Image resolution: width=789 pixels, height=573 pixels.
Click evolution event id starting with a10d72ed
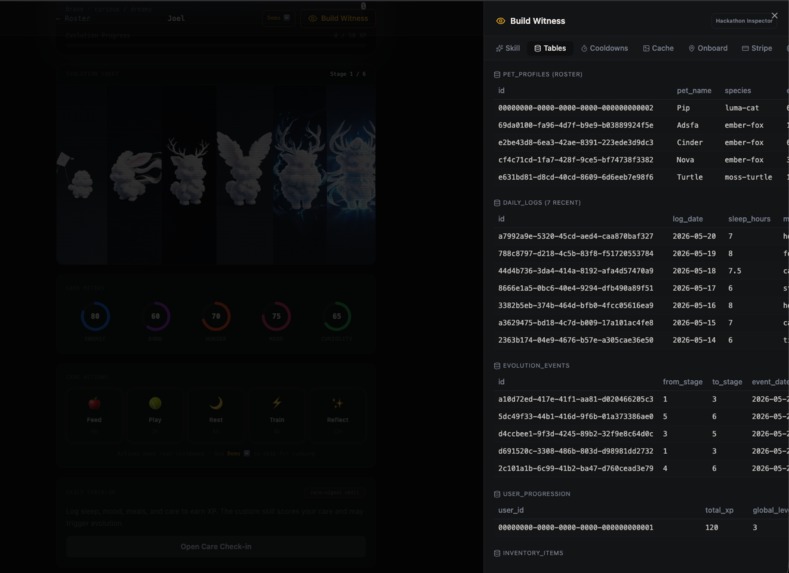(576, 399)
